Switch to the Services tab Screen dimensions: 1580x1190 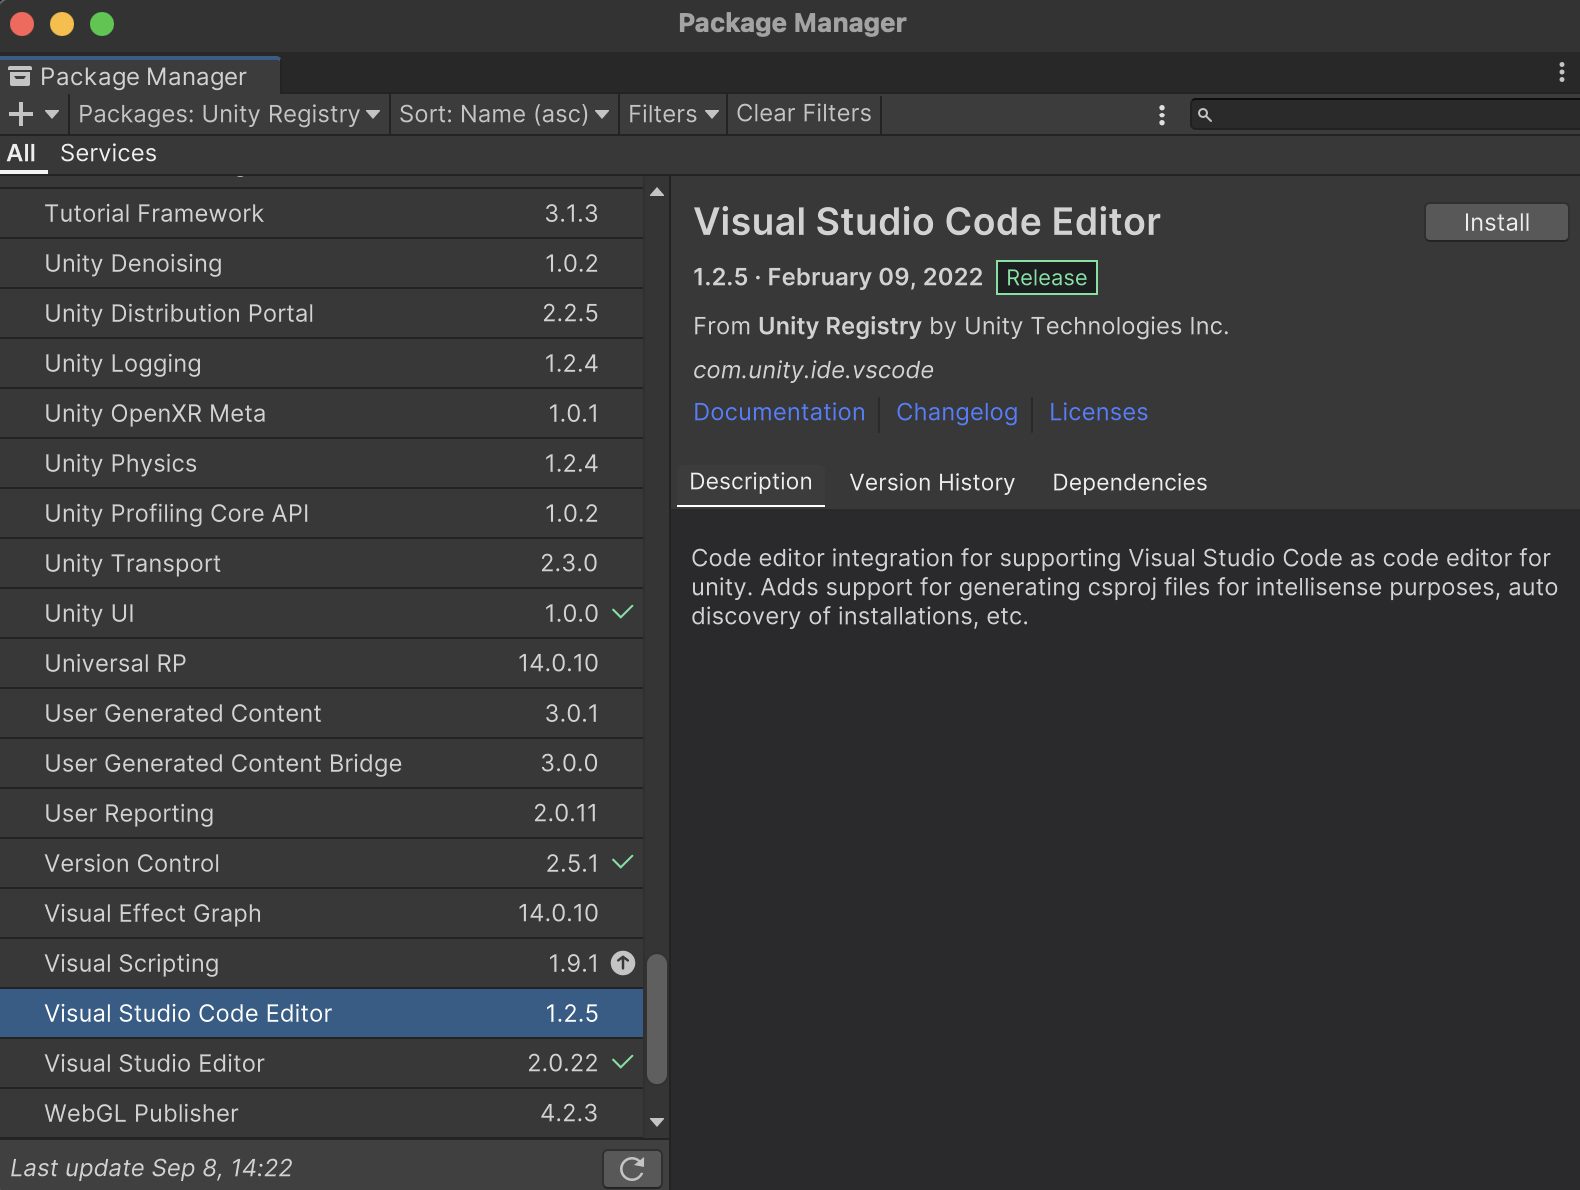click(x=108, y=153)
